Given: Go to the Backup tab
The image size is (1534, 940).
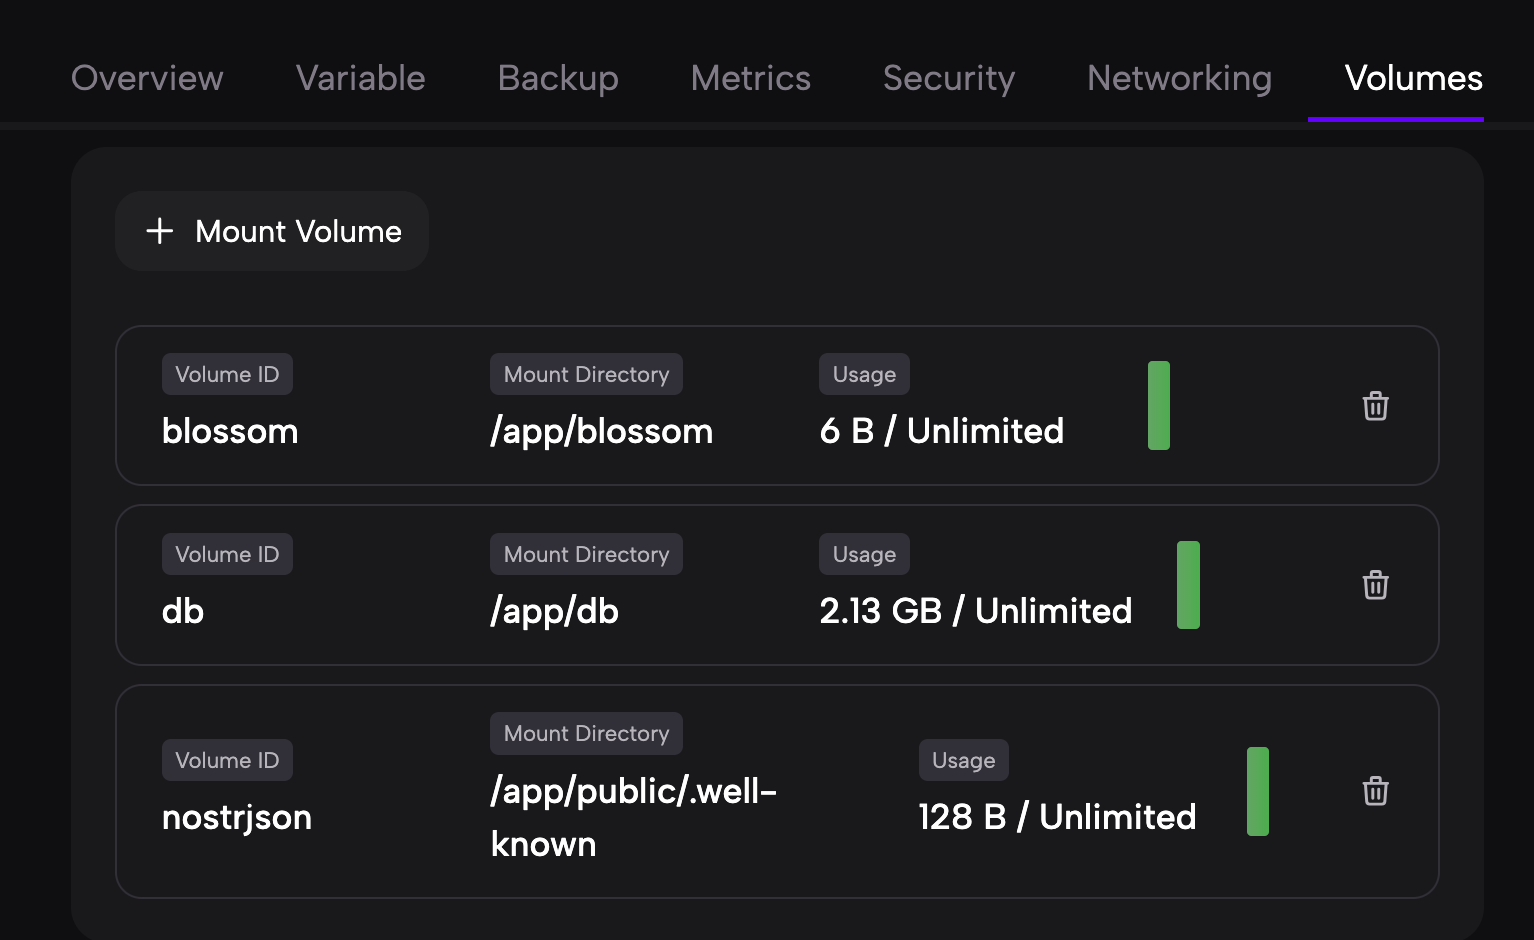Looking at the screenshot, I should click(x=558, y=78).
